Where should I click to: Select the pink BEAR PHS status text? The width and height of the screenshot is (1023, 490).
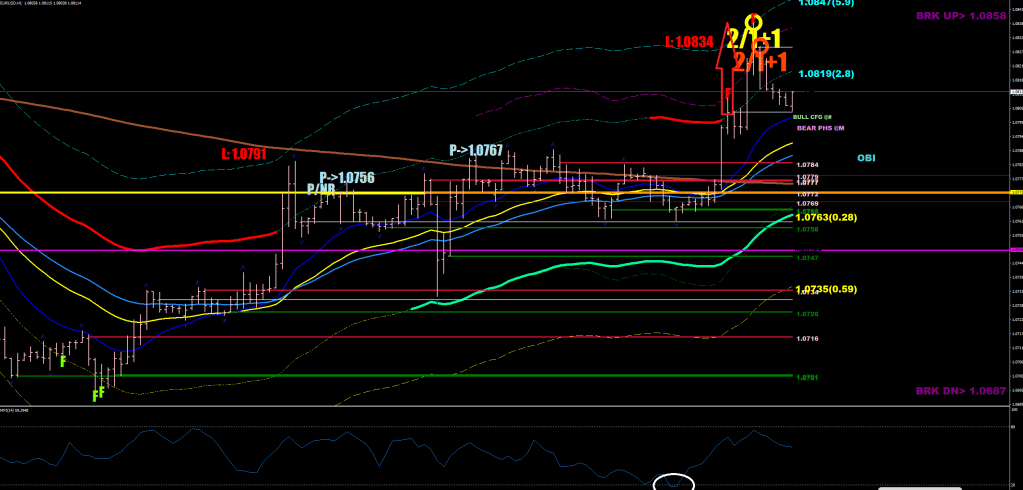click(820, 128)
